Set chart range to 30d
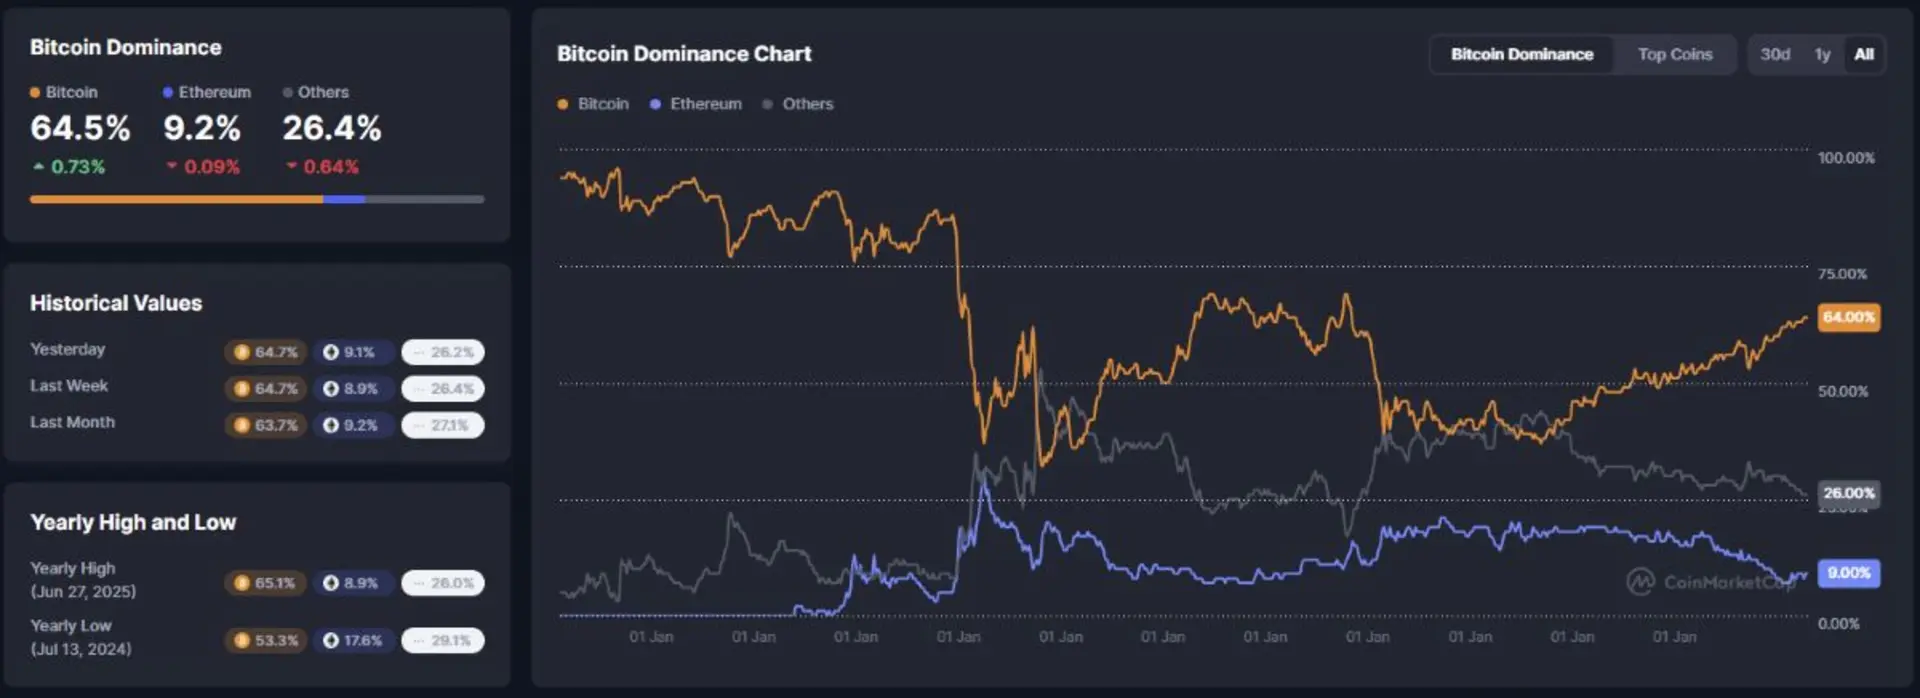 pyautogui.click(x=1775, y=54)
